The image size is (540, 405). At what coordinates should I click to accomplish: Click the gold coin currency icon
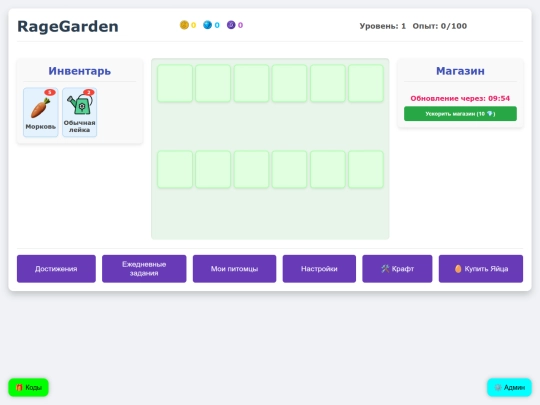coord(184,25)
